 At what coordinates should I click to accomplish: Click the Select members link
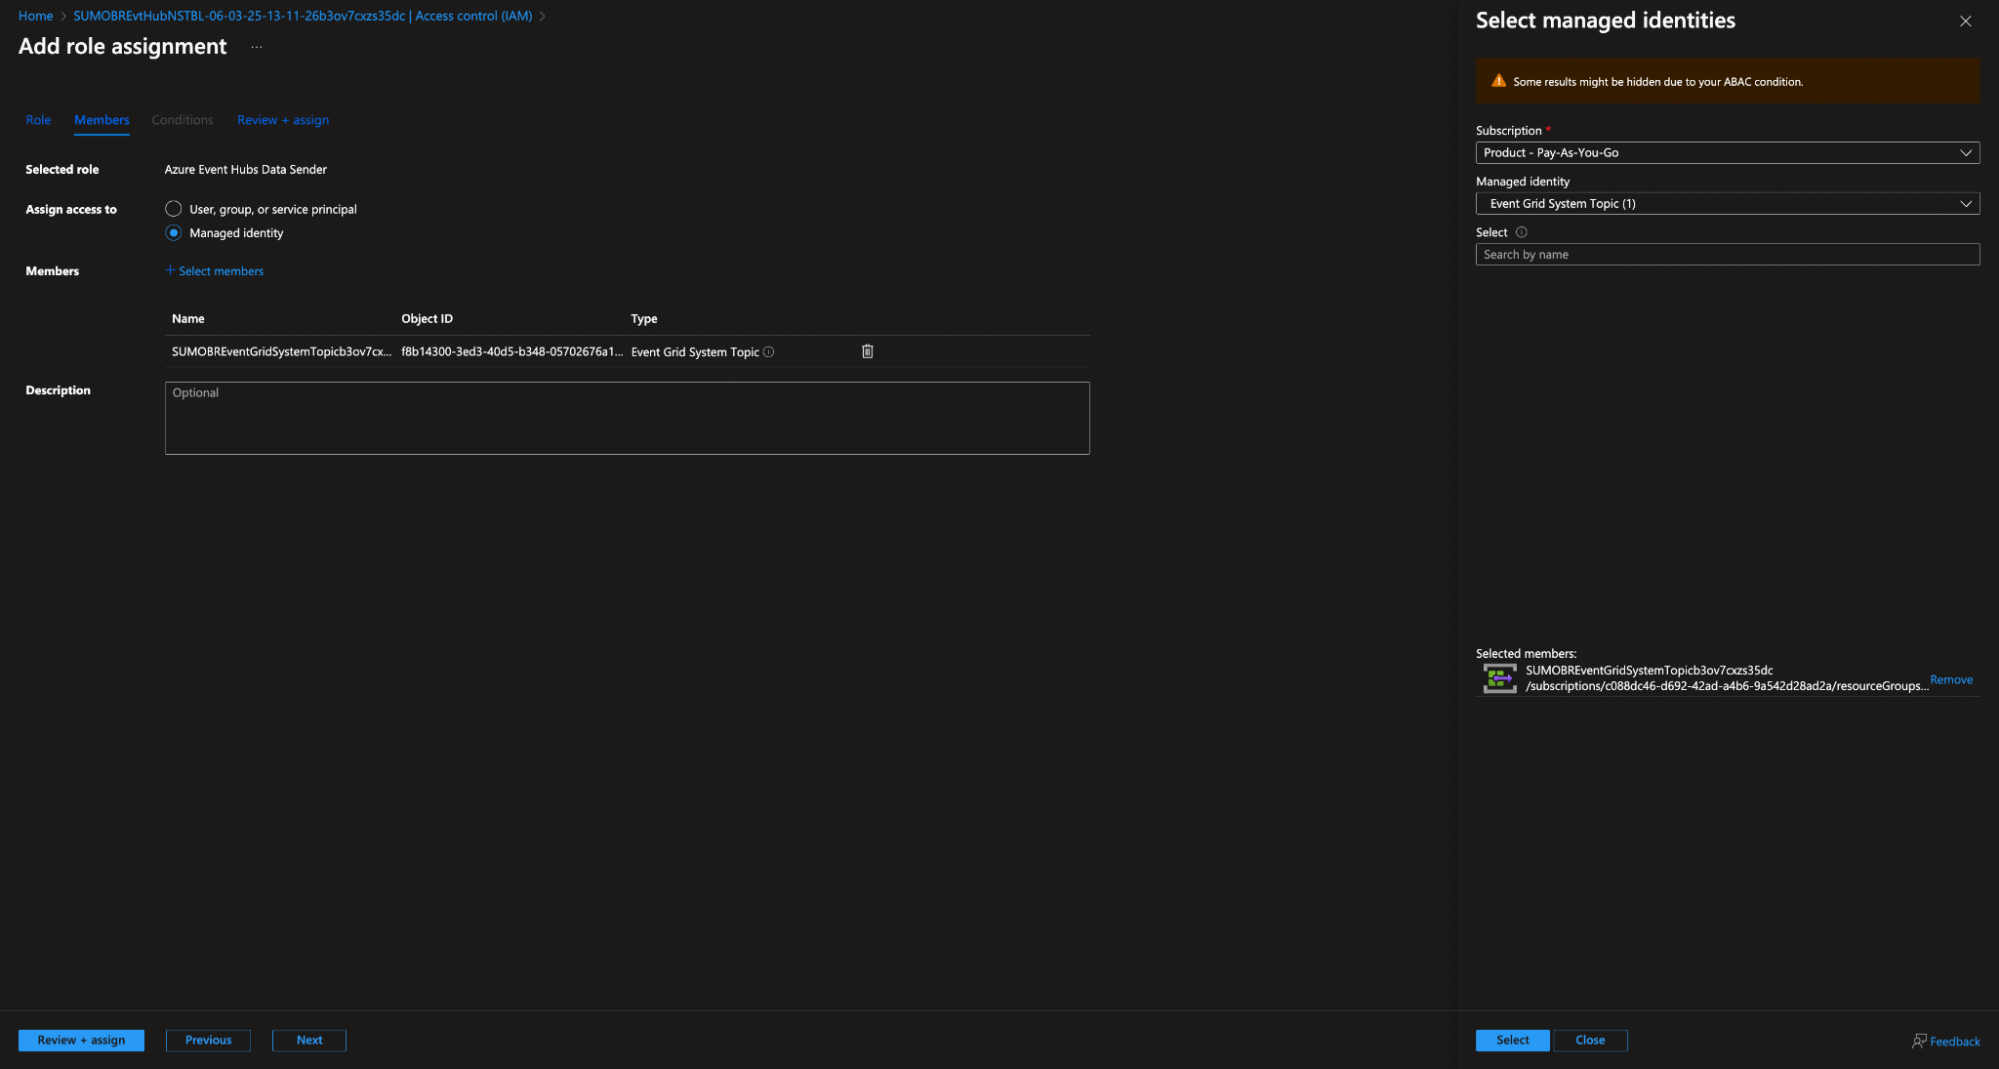(214, 270)
